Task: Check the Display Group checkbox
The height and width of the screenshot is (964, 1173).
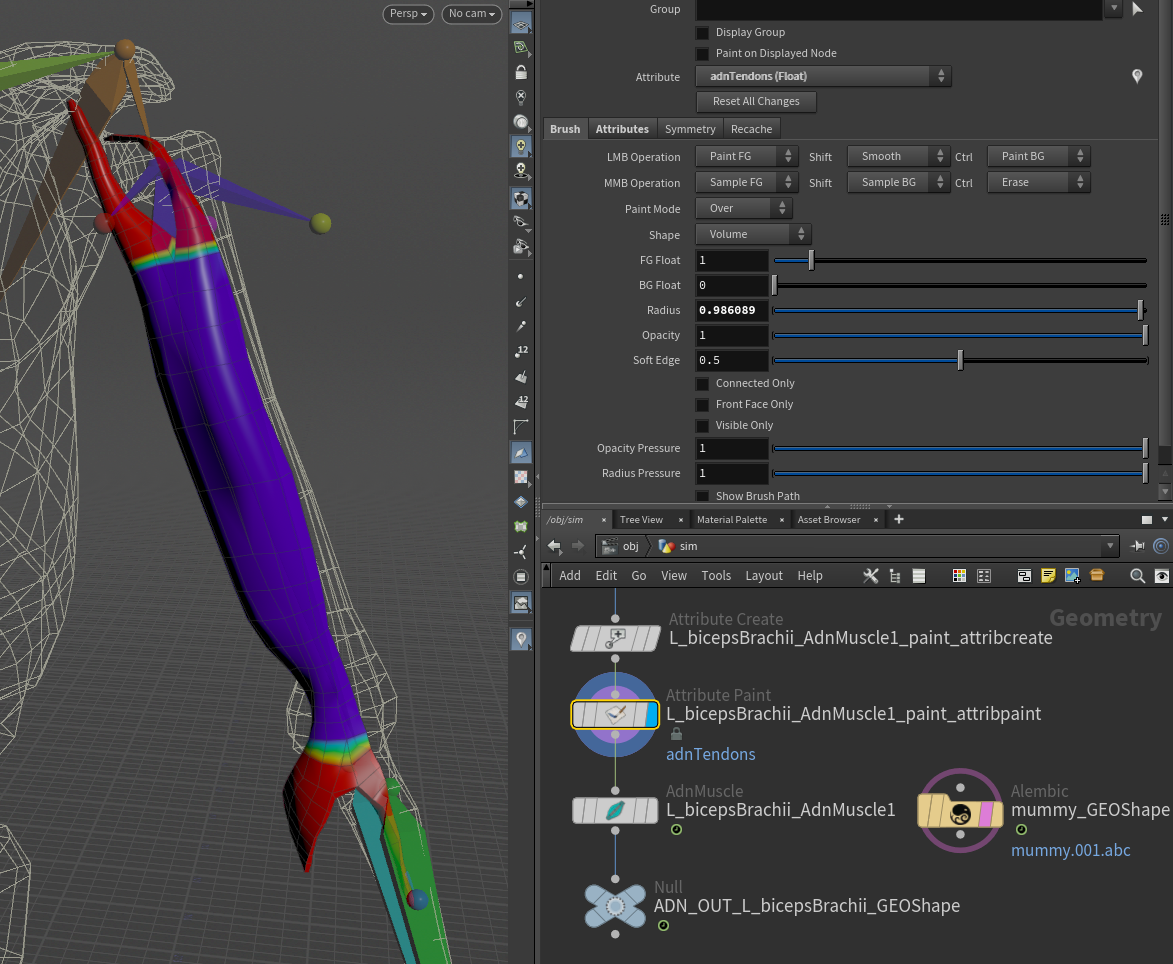Action: click(x=703, y=33)
